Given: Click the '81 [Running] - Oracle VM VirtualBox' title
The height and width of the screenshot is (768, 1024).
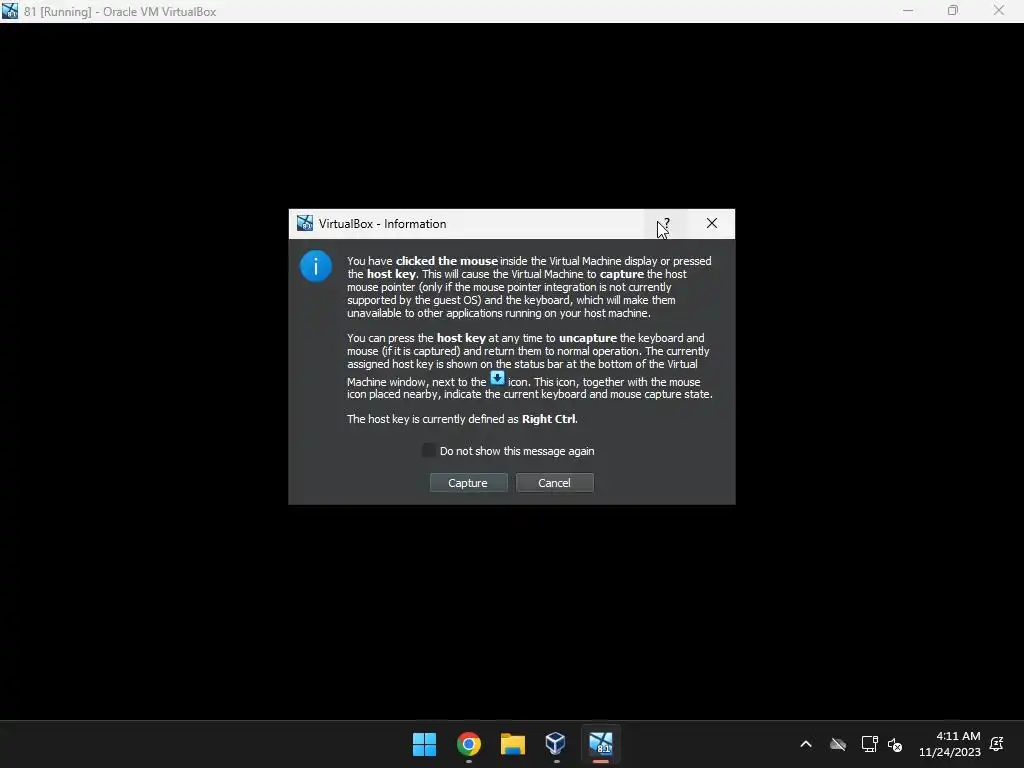Looking at the screenshot, I should point(120,12).
